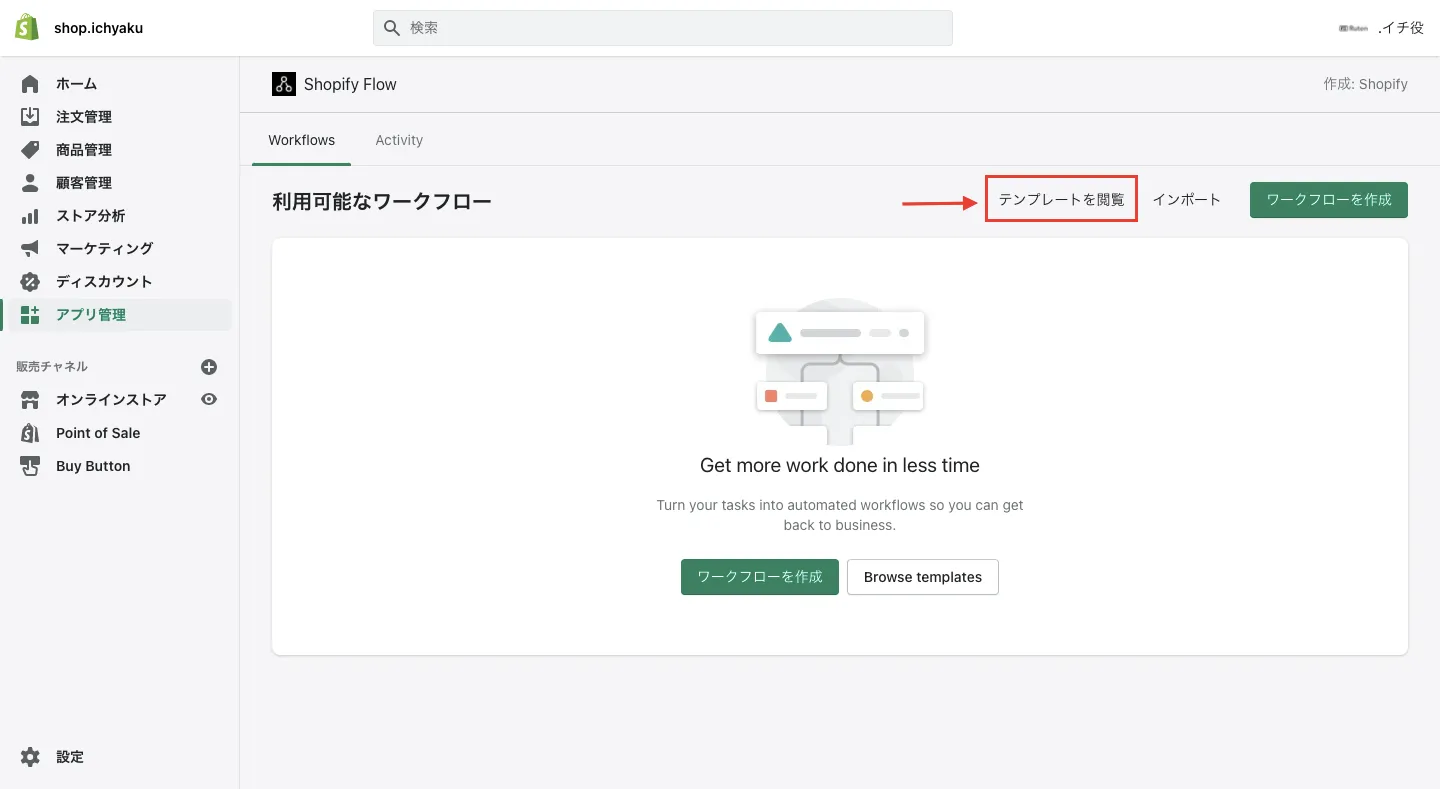Image resolution: width=1440 pixels, height=789 pixels.
Task: Click the 販売チャネル section heading
Action: coord(52,367)
